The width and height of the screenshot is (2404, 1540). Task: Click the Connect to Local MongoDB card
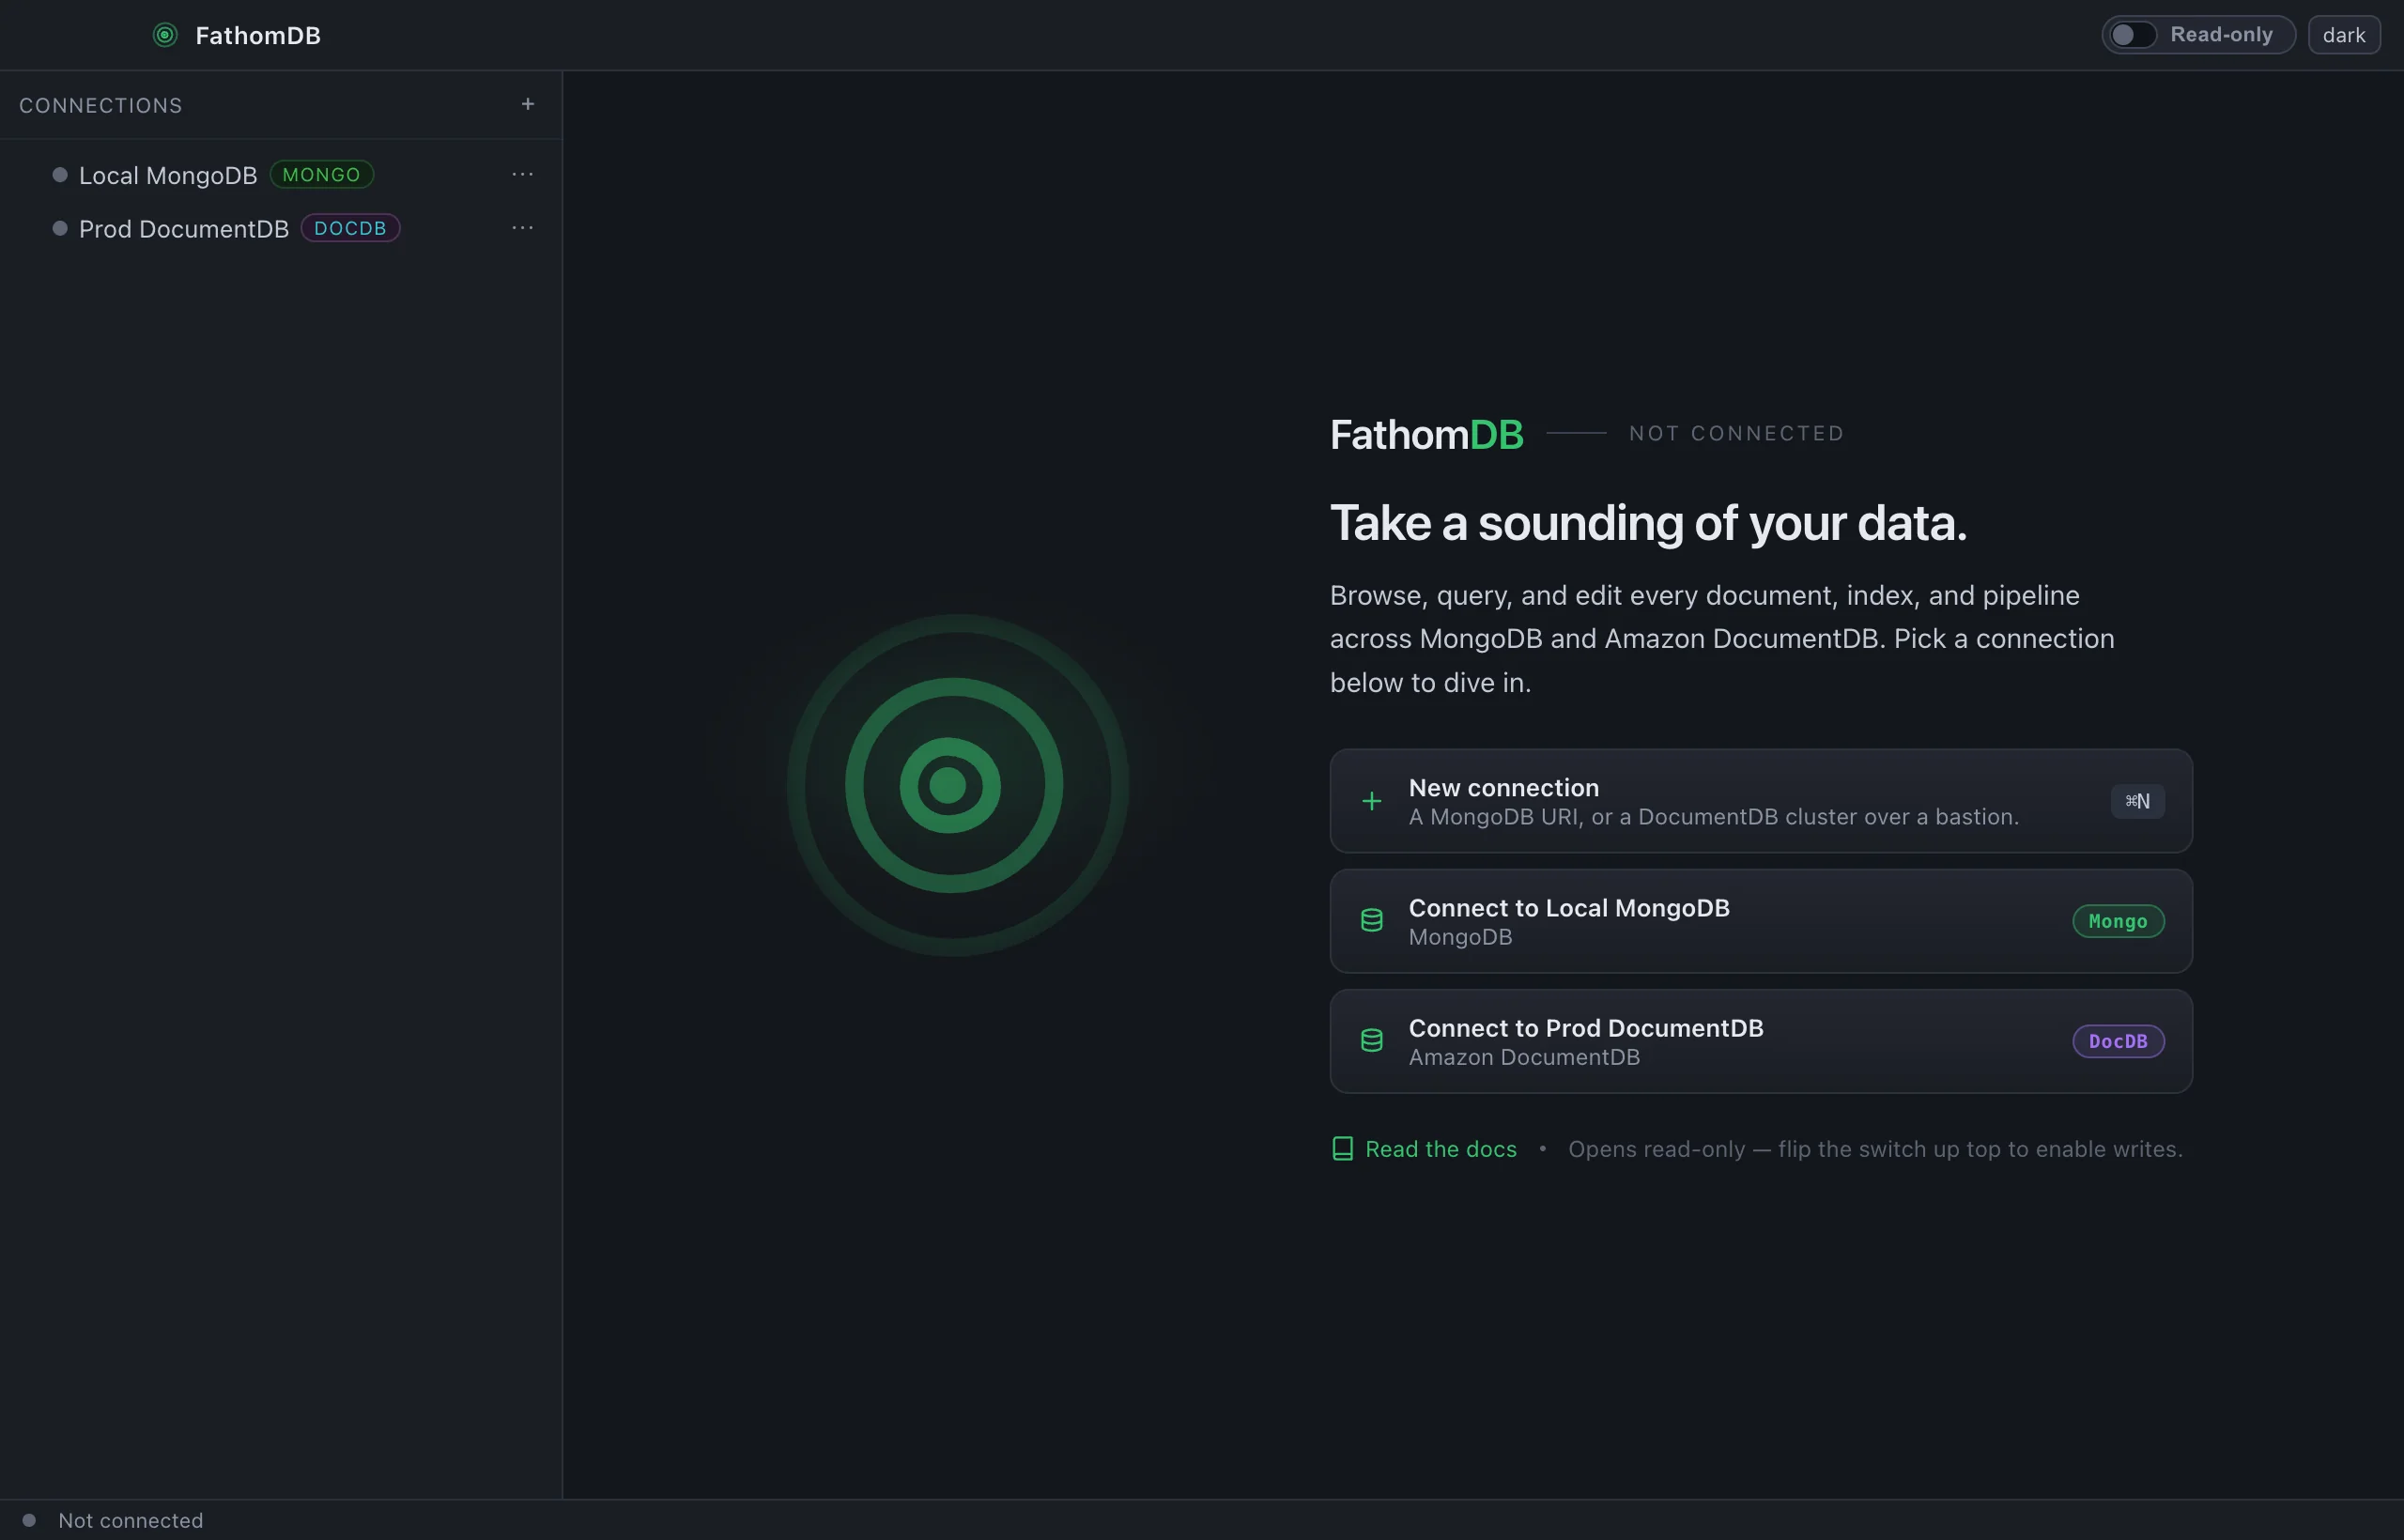pos(1761,921)
